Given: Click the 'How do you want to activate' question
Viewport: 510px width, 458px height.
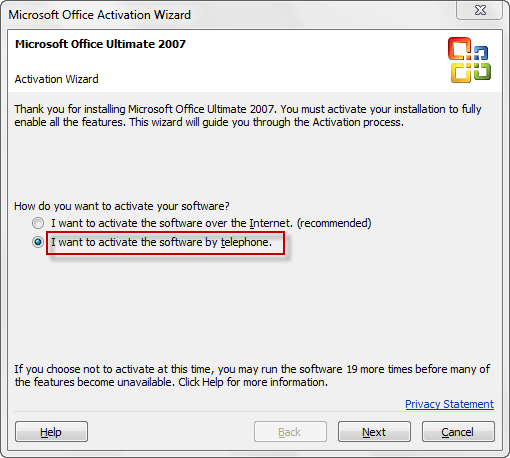Looking at the screenshot, I should pyautogui.click(x=122, y=206).
